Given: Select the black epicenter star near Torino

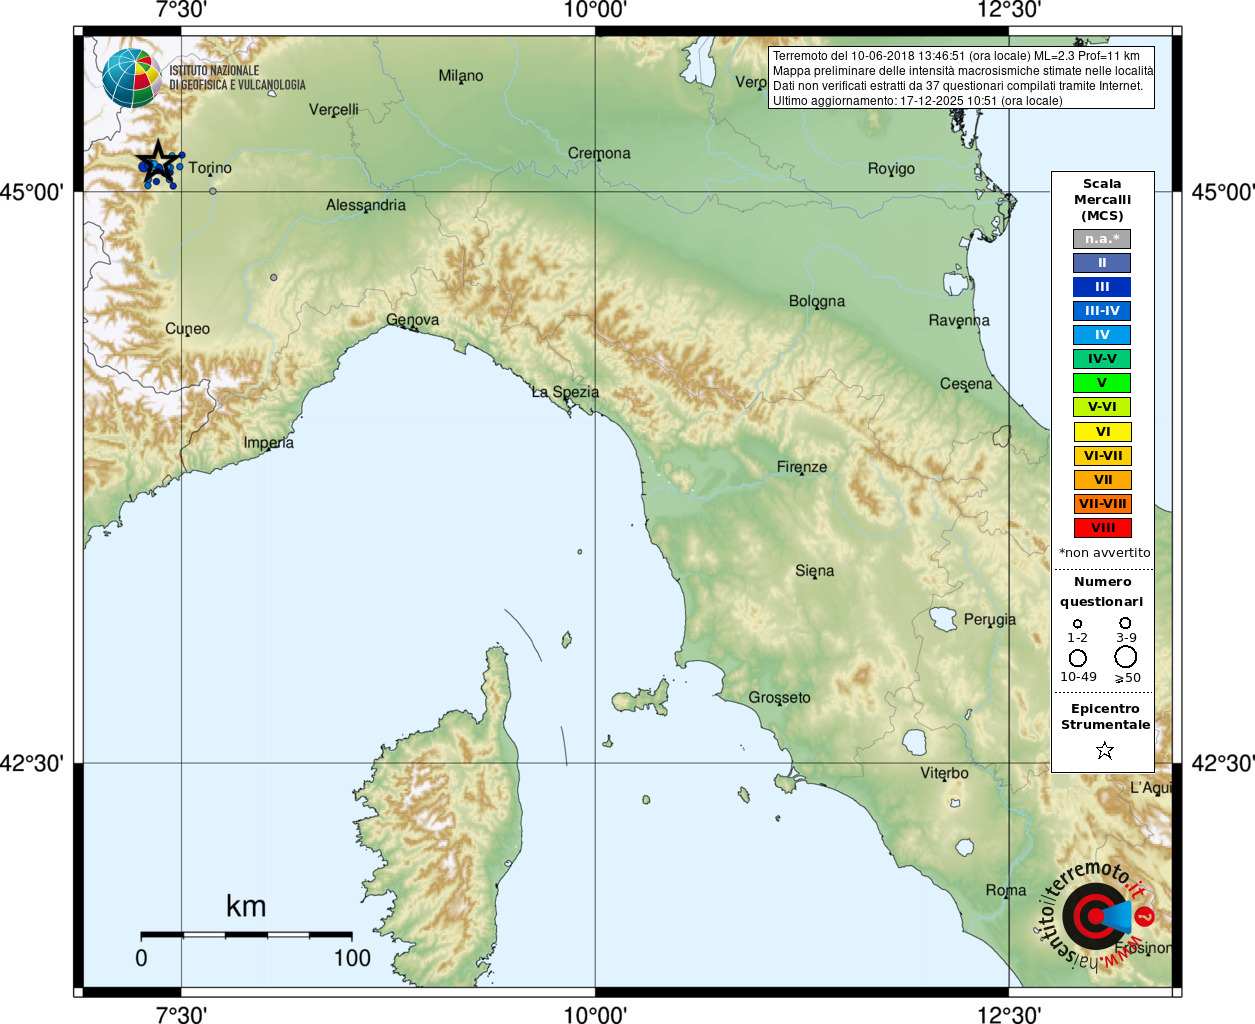Looking at the screenshot, I should 158,161.
